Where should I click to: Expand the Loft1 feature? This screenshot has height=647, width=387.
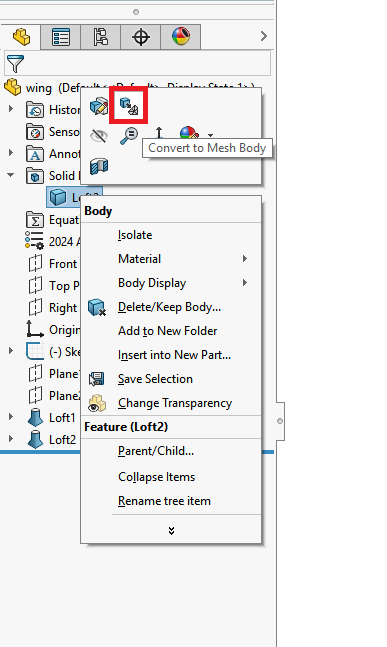pyautogui.click(x=11, y=417)
